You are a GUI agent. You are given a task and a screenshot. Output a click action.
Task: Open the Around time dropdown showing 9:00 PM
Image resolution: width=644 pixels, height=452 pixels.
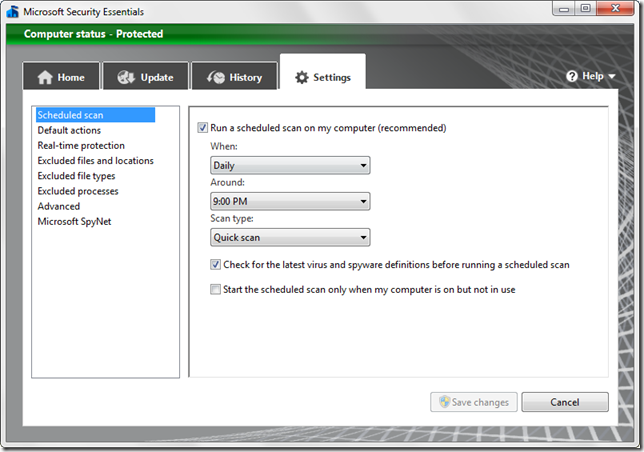click(x=290, y=201)
